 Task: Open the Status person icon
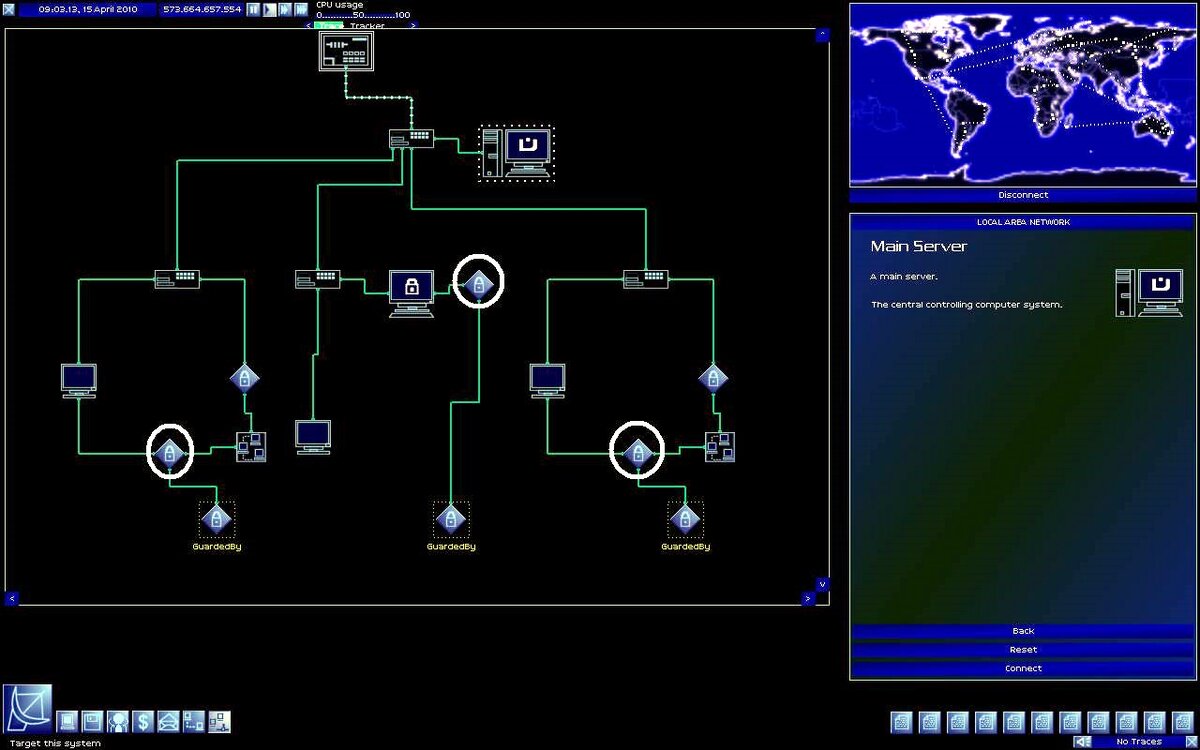coord(118,721)
